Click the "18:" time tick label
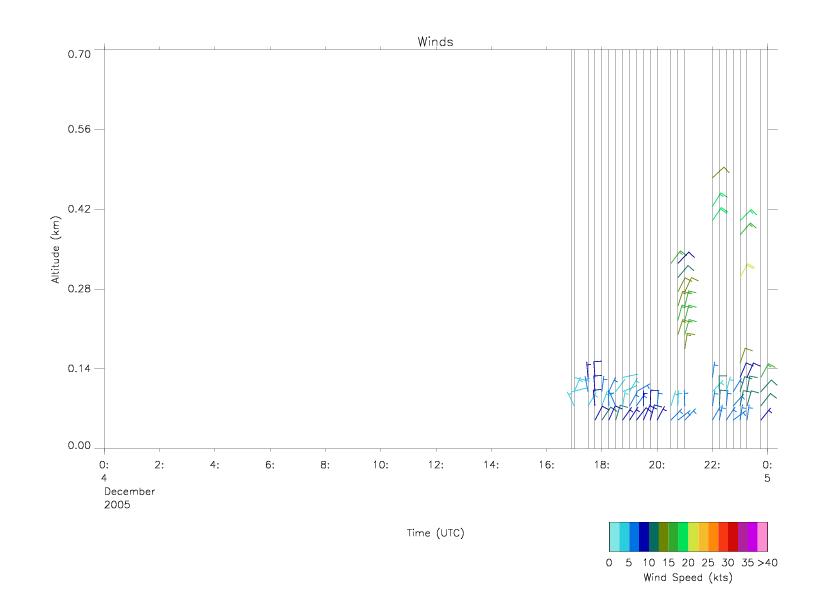 click(x=602, y=465)
